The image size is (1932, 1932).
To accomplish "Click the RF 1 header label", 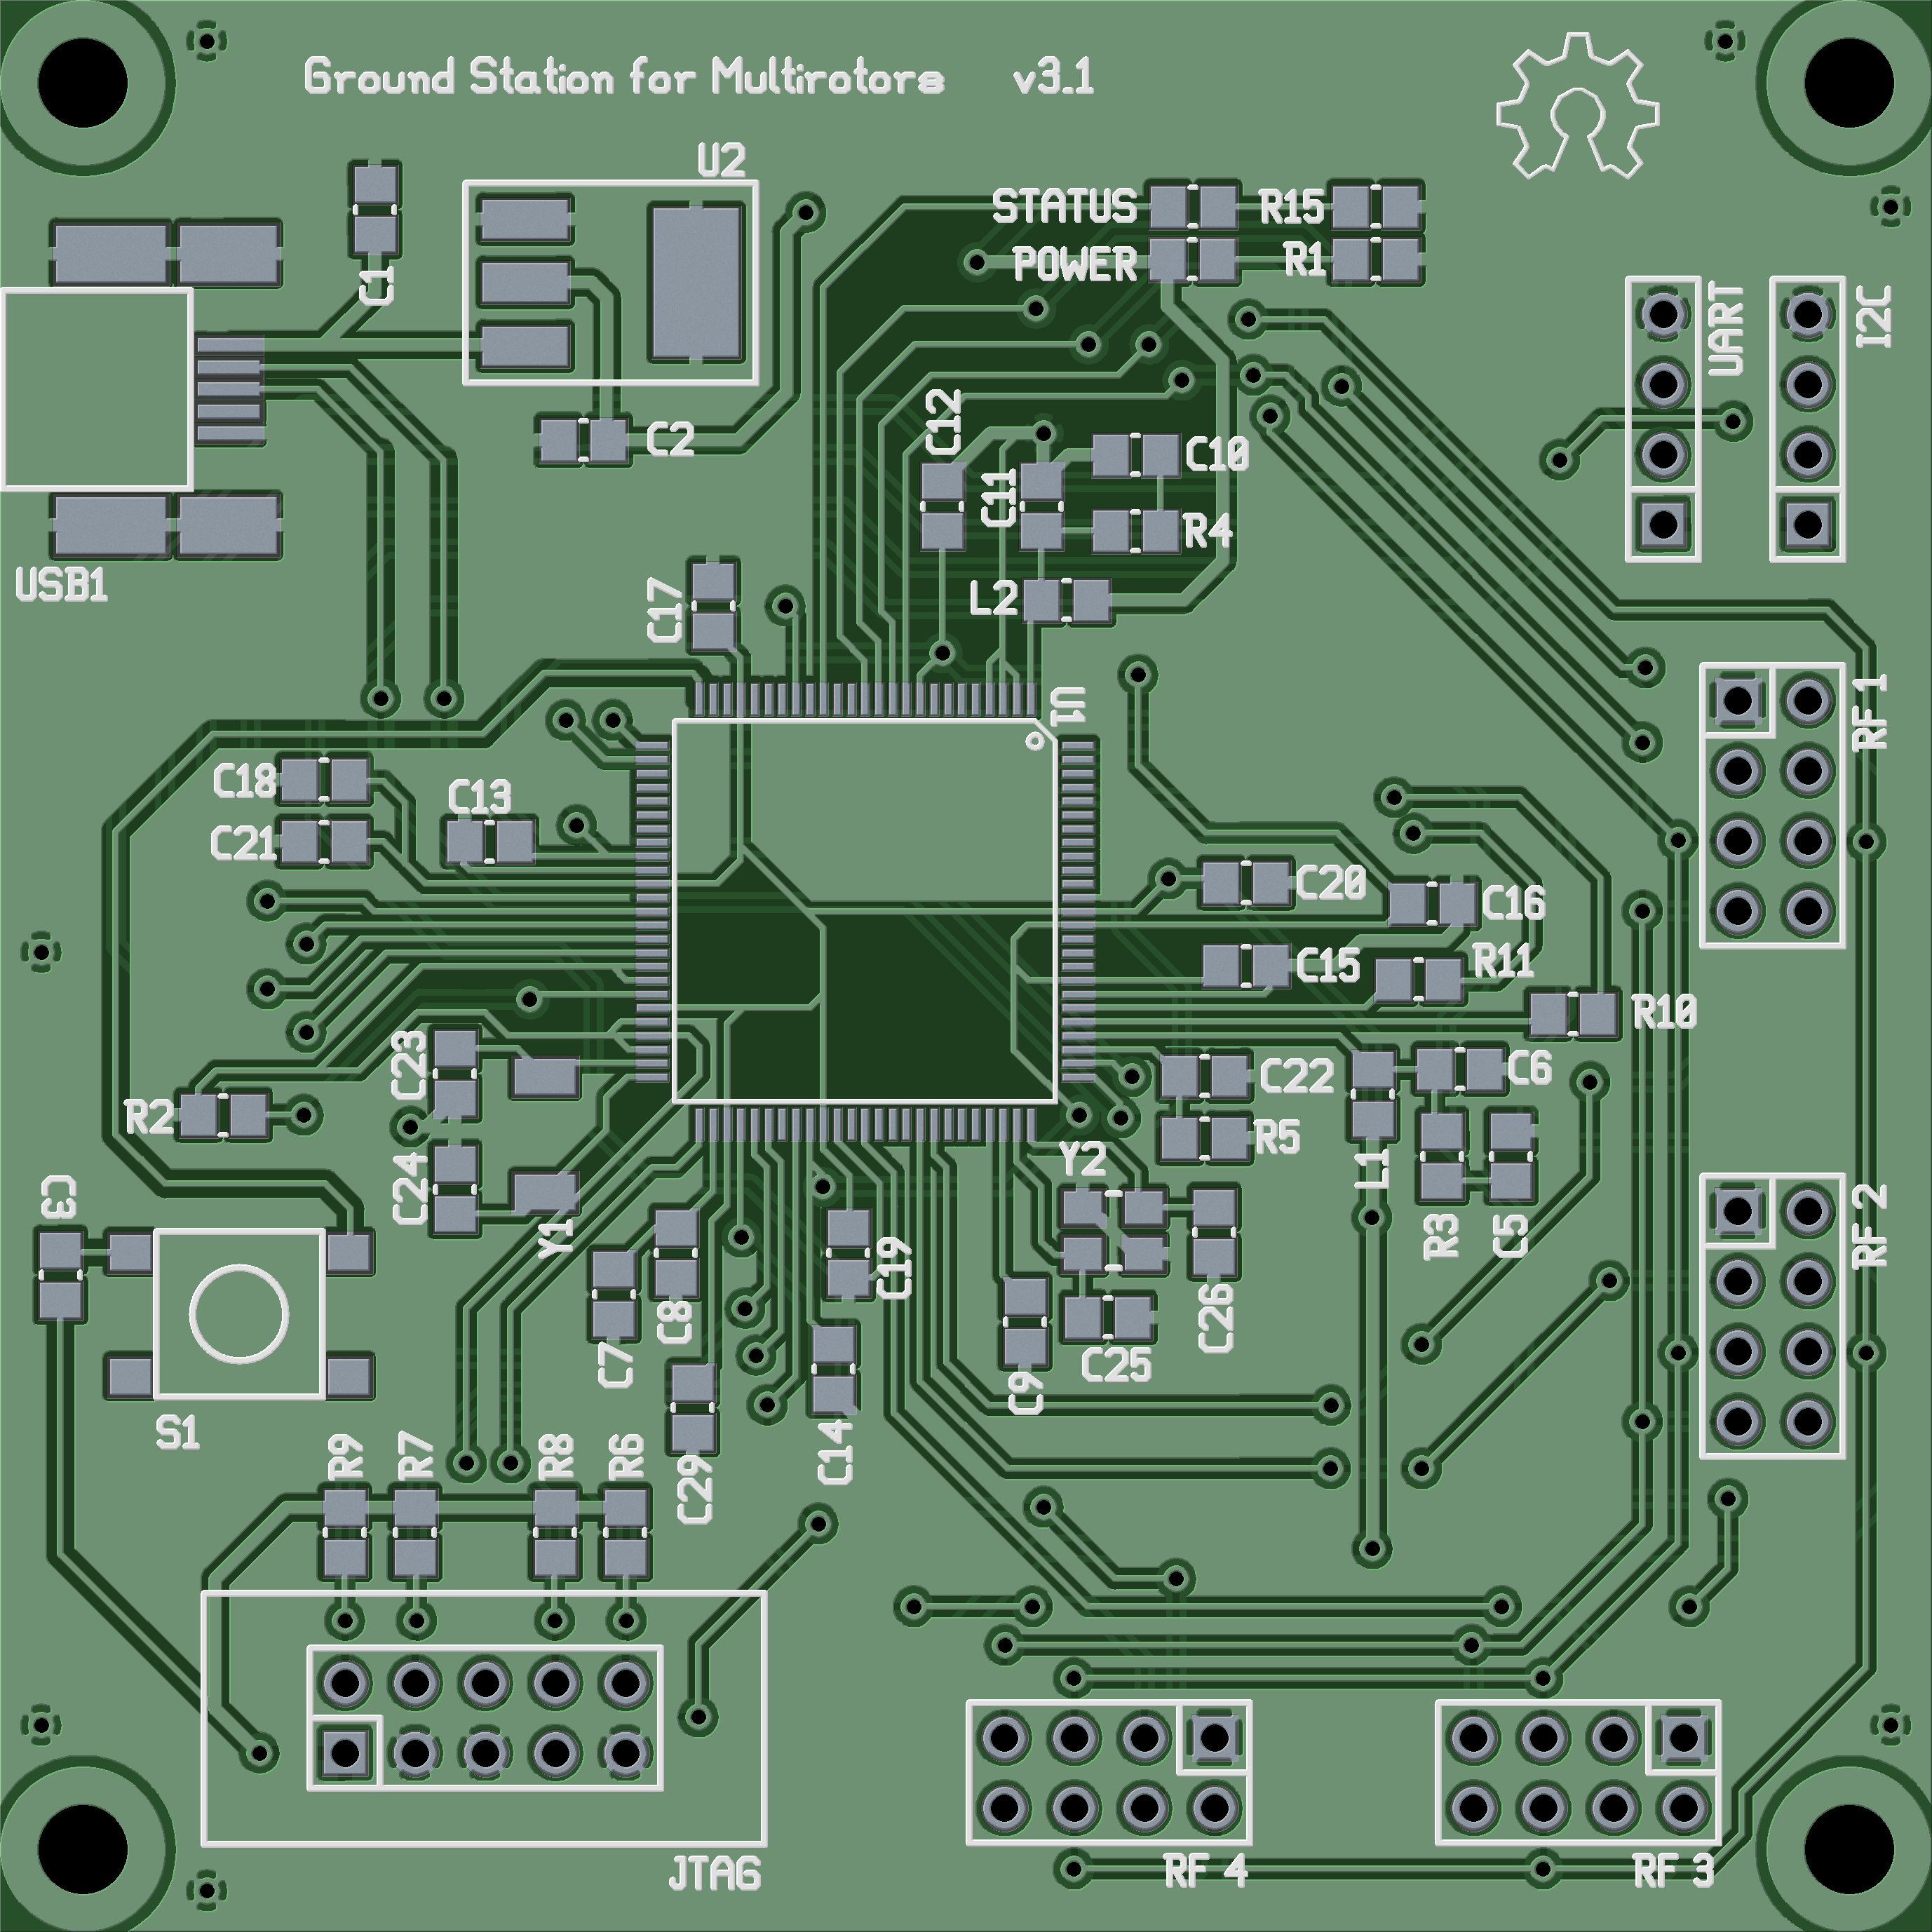I will (1871, 712).
